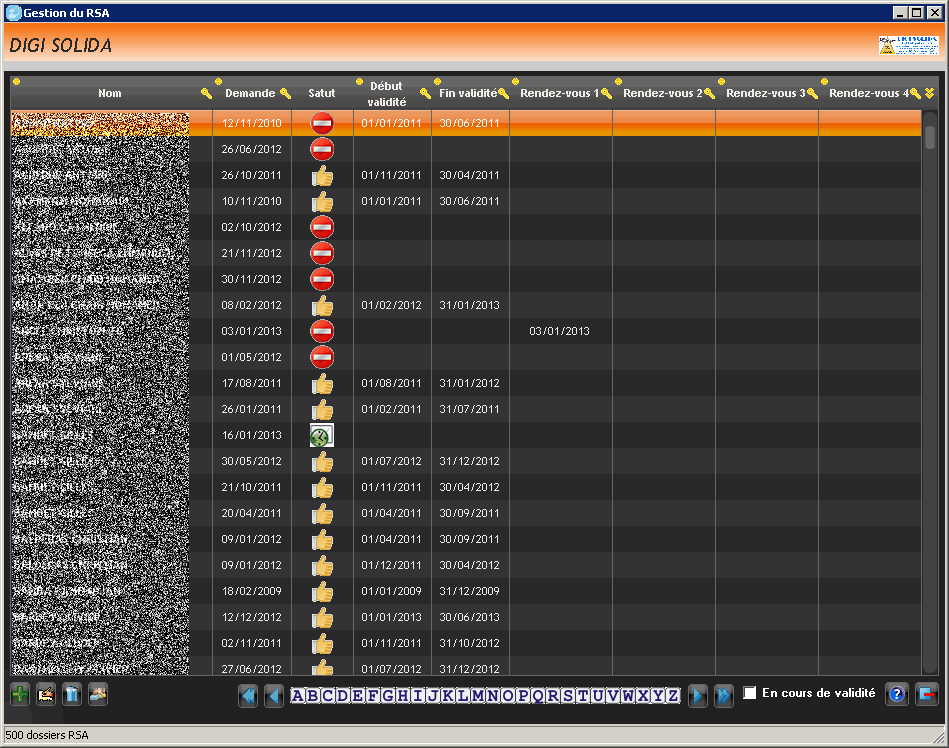Click the trash can delete icon
Image resolution: width=949 pixels, height=748 pixels.
tap(71, 694)
